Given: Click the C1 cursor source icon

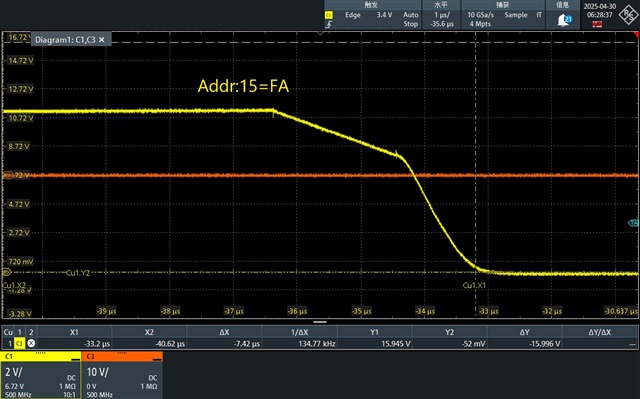Looking at the screenshot, I should point(19,344).
